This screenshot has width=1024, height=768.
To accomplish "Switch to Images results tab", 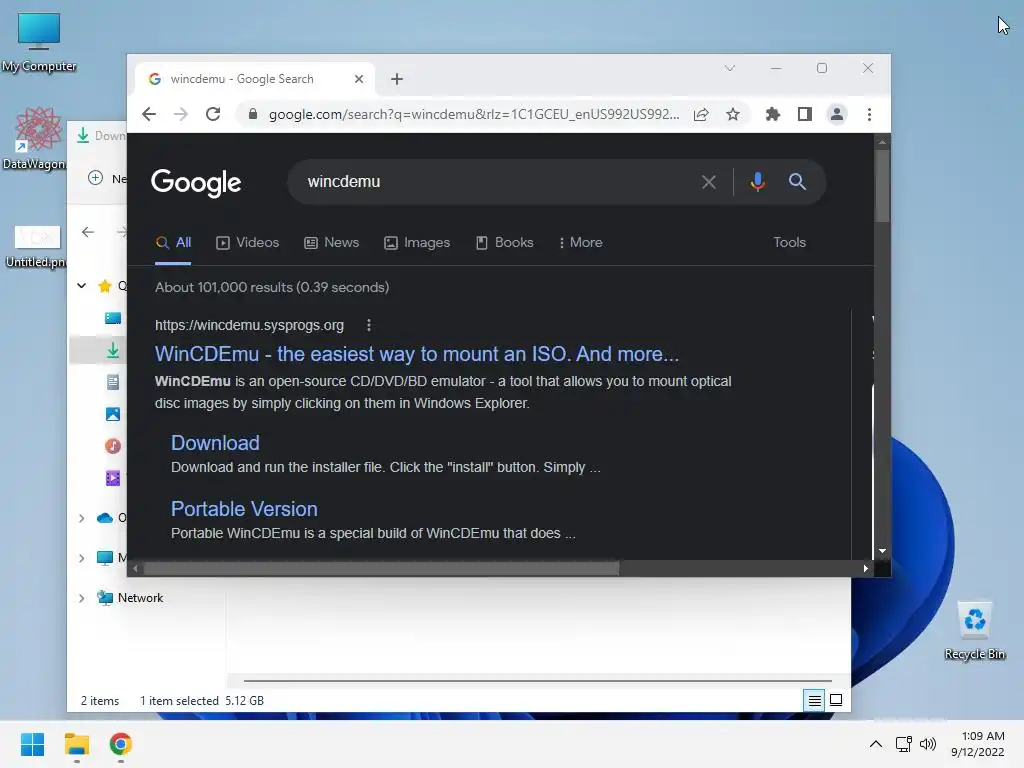I will [417, 242].
